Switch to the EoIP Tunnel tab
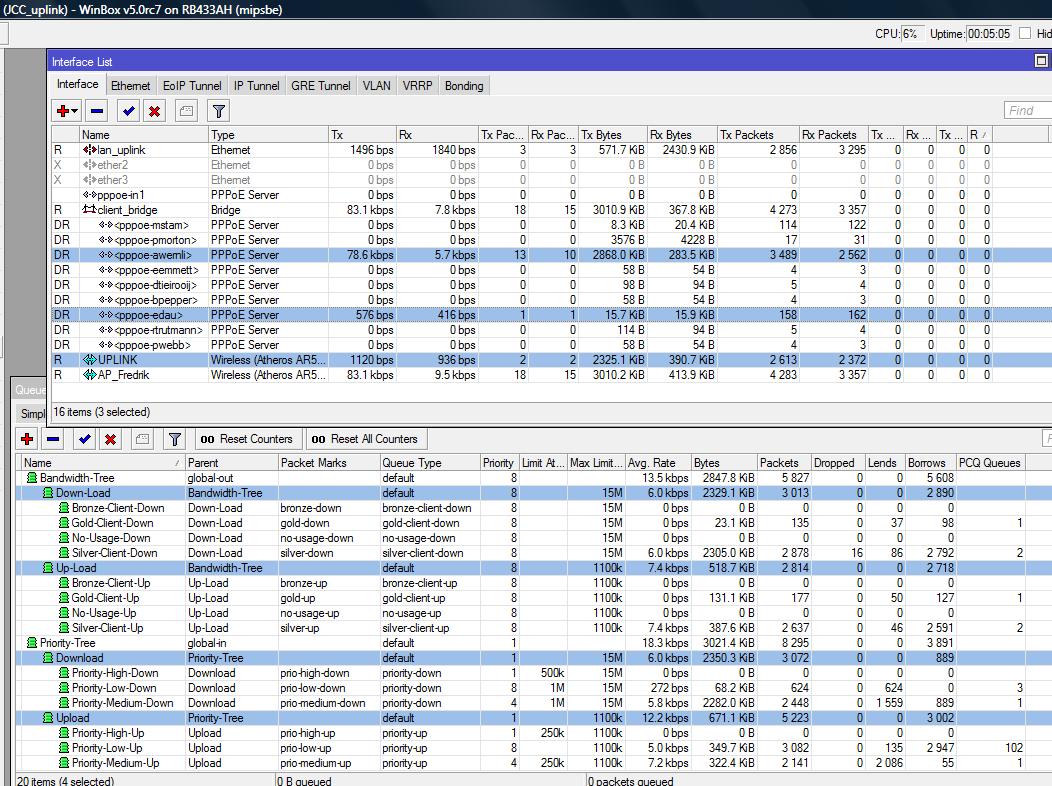This screenshot has height=786, width=1052. [x=192, y=86]
